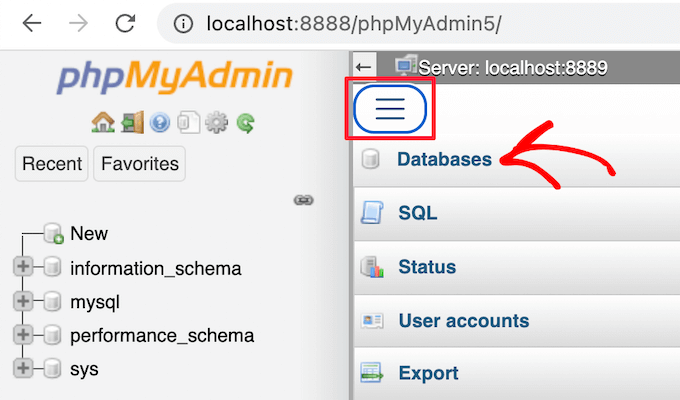This screenshot has width=680, height=400.
Task: Click the Favorites button
Action: 140,164
